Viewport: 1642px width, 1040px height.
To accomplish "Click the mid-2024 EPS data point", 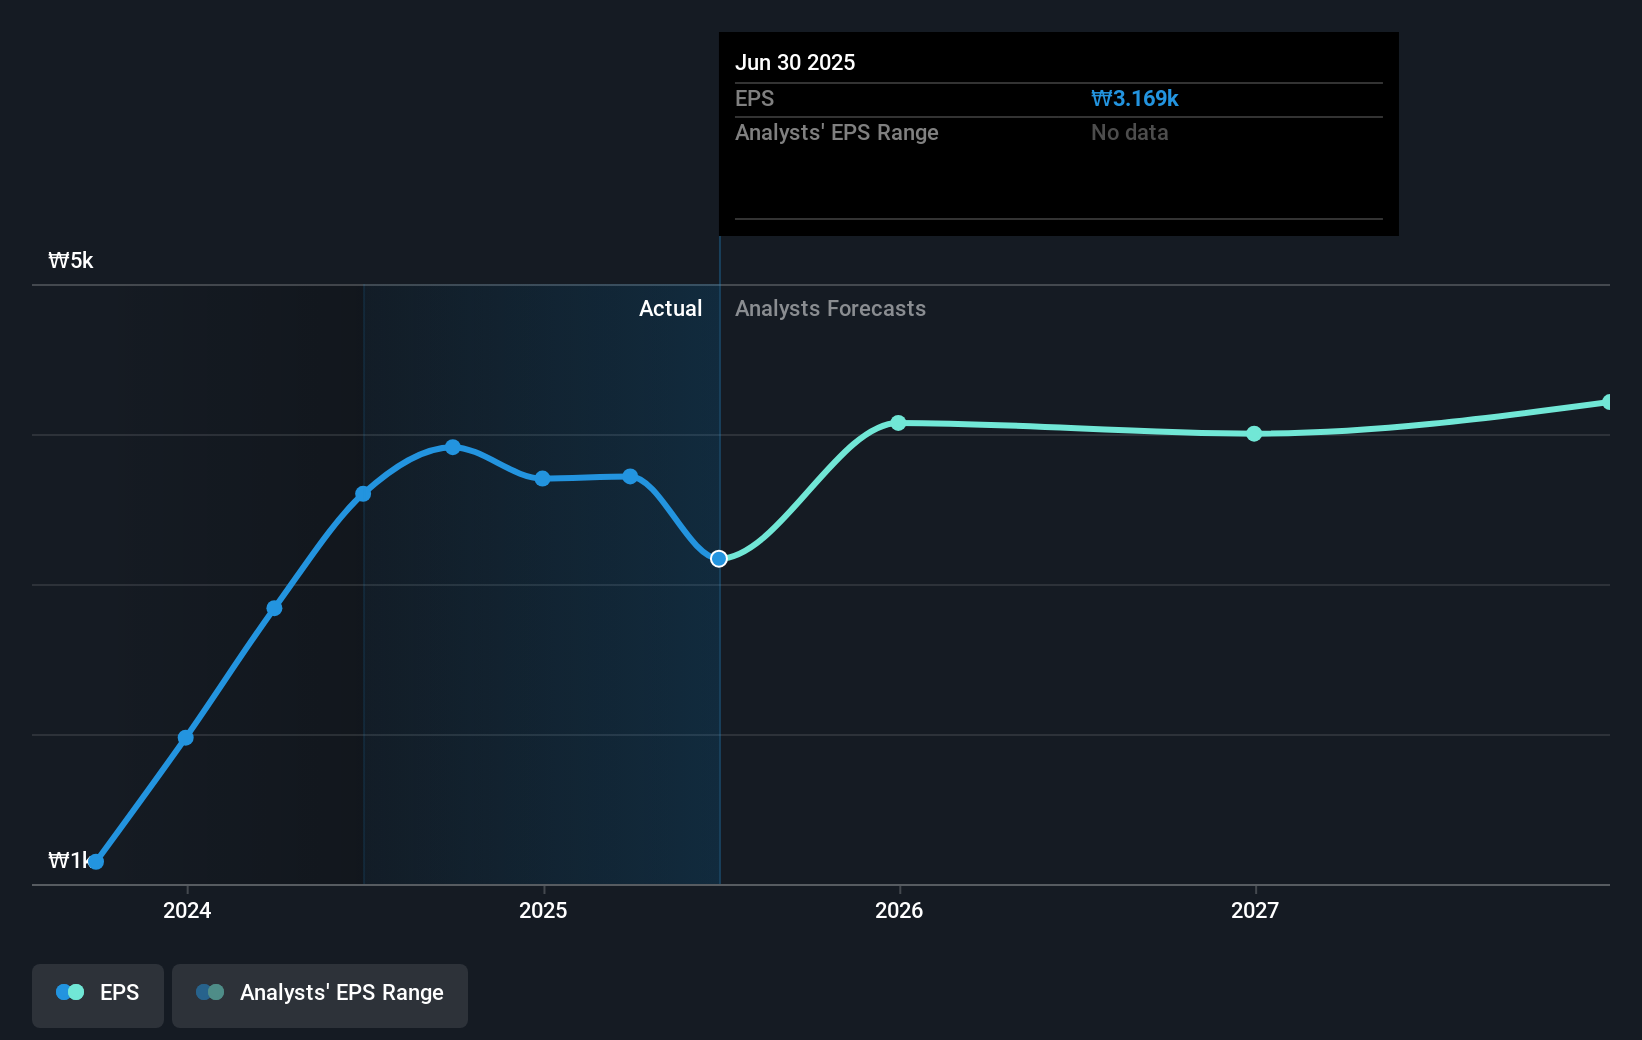I will (275, 607).
